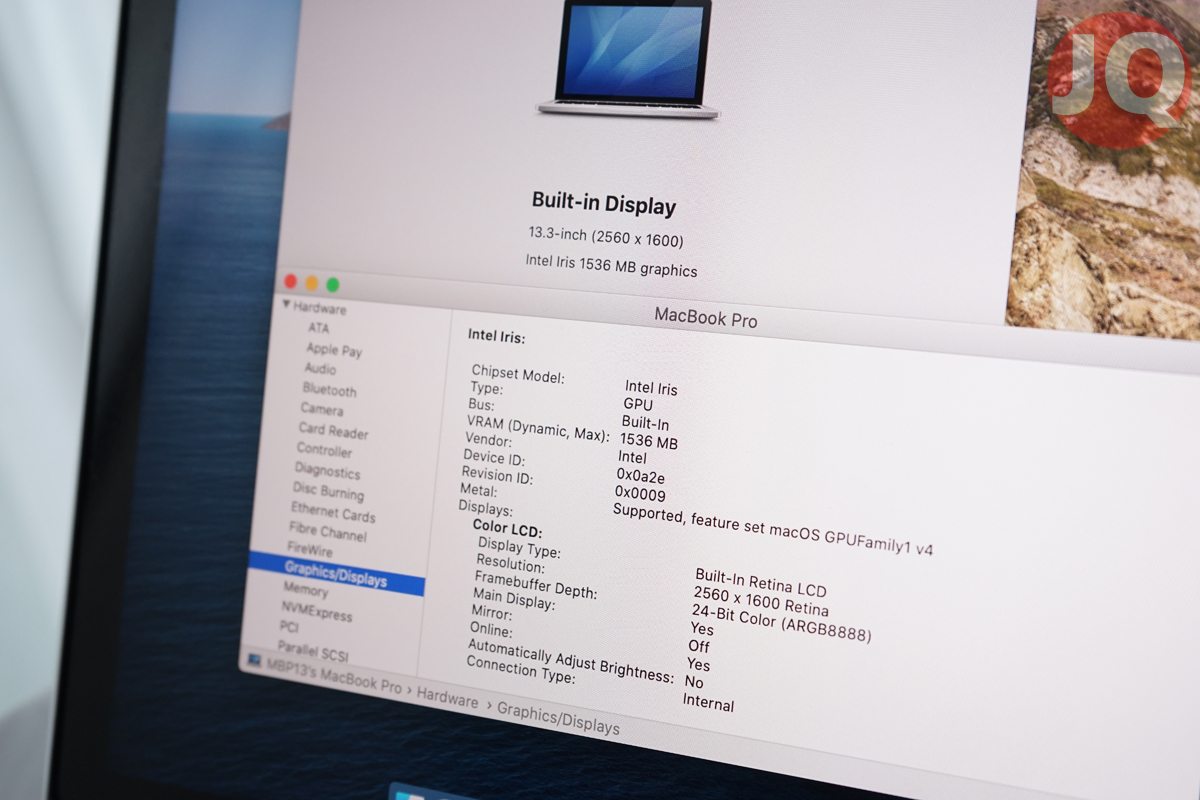
Task: Select NVMExpress in the sidebar
Action: click(x=316, y=611)
